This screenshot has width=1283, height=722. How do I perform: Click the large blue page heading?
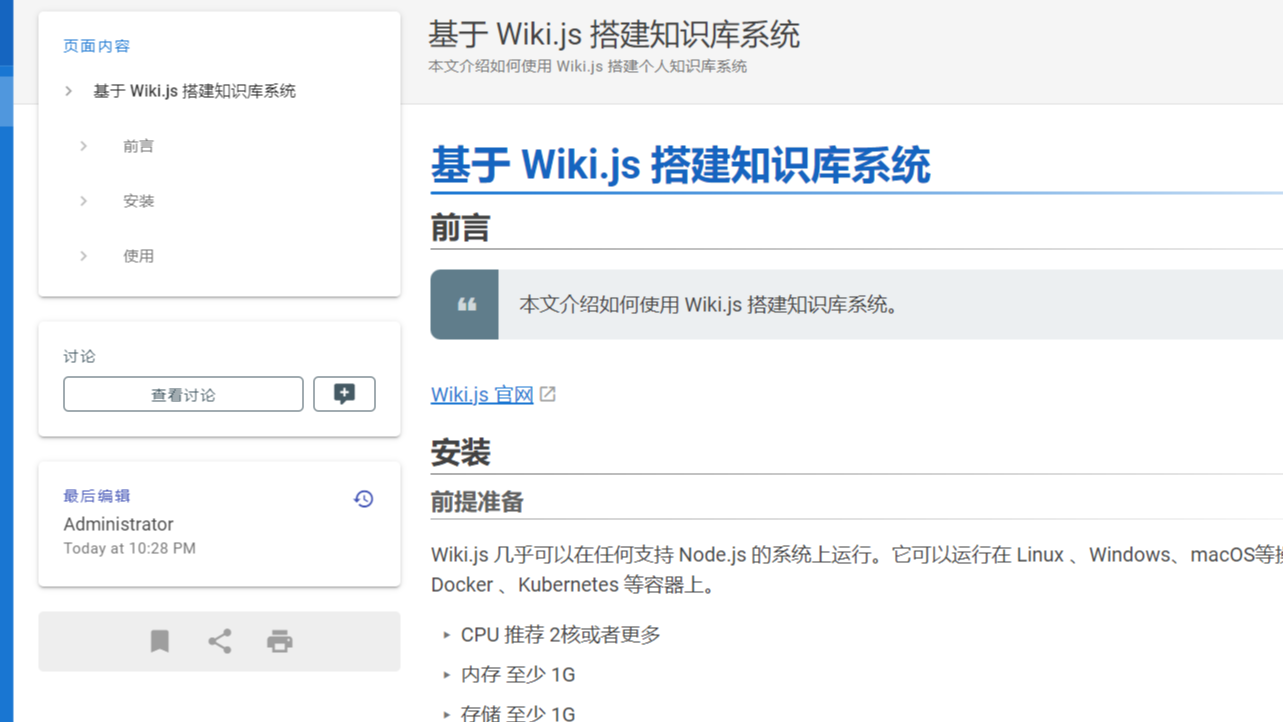tap(680, 165)
